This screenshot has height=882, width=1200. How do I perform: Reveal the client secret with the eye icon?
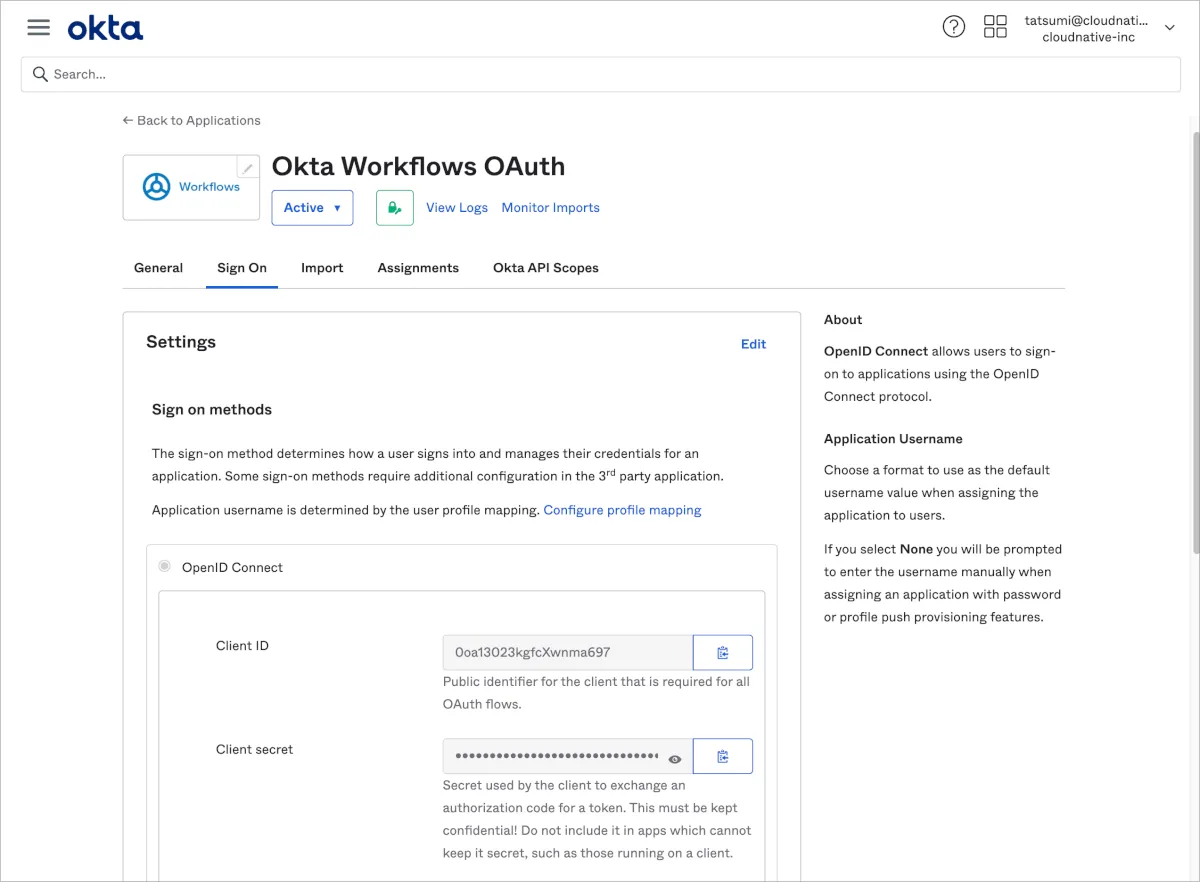[x=675, y=758]
